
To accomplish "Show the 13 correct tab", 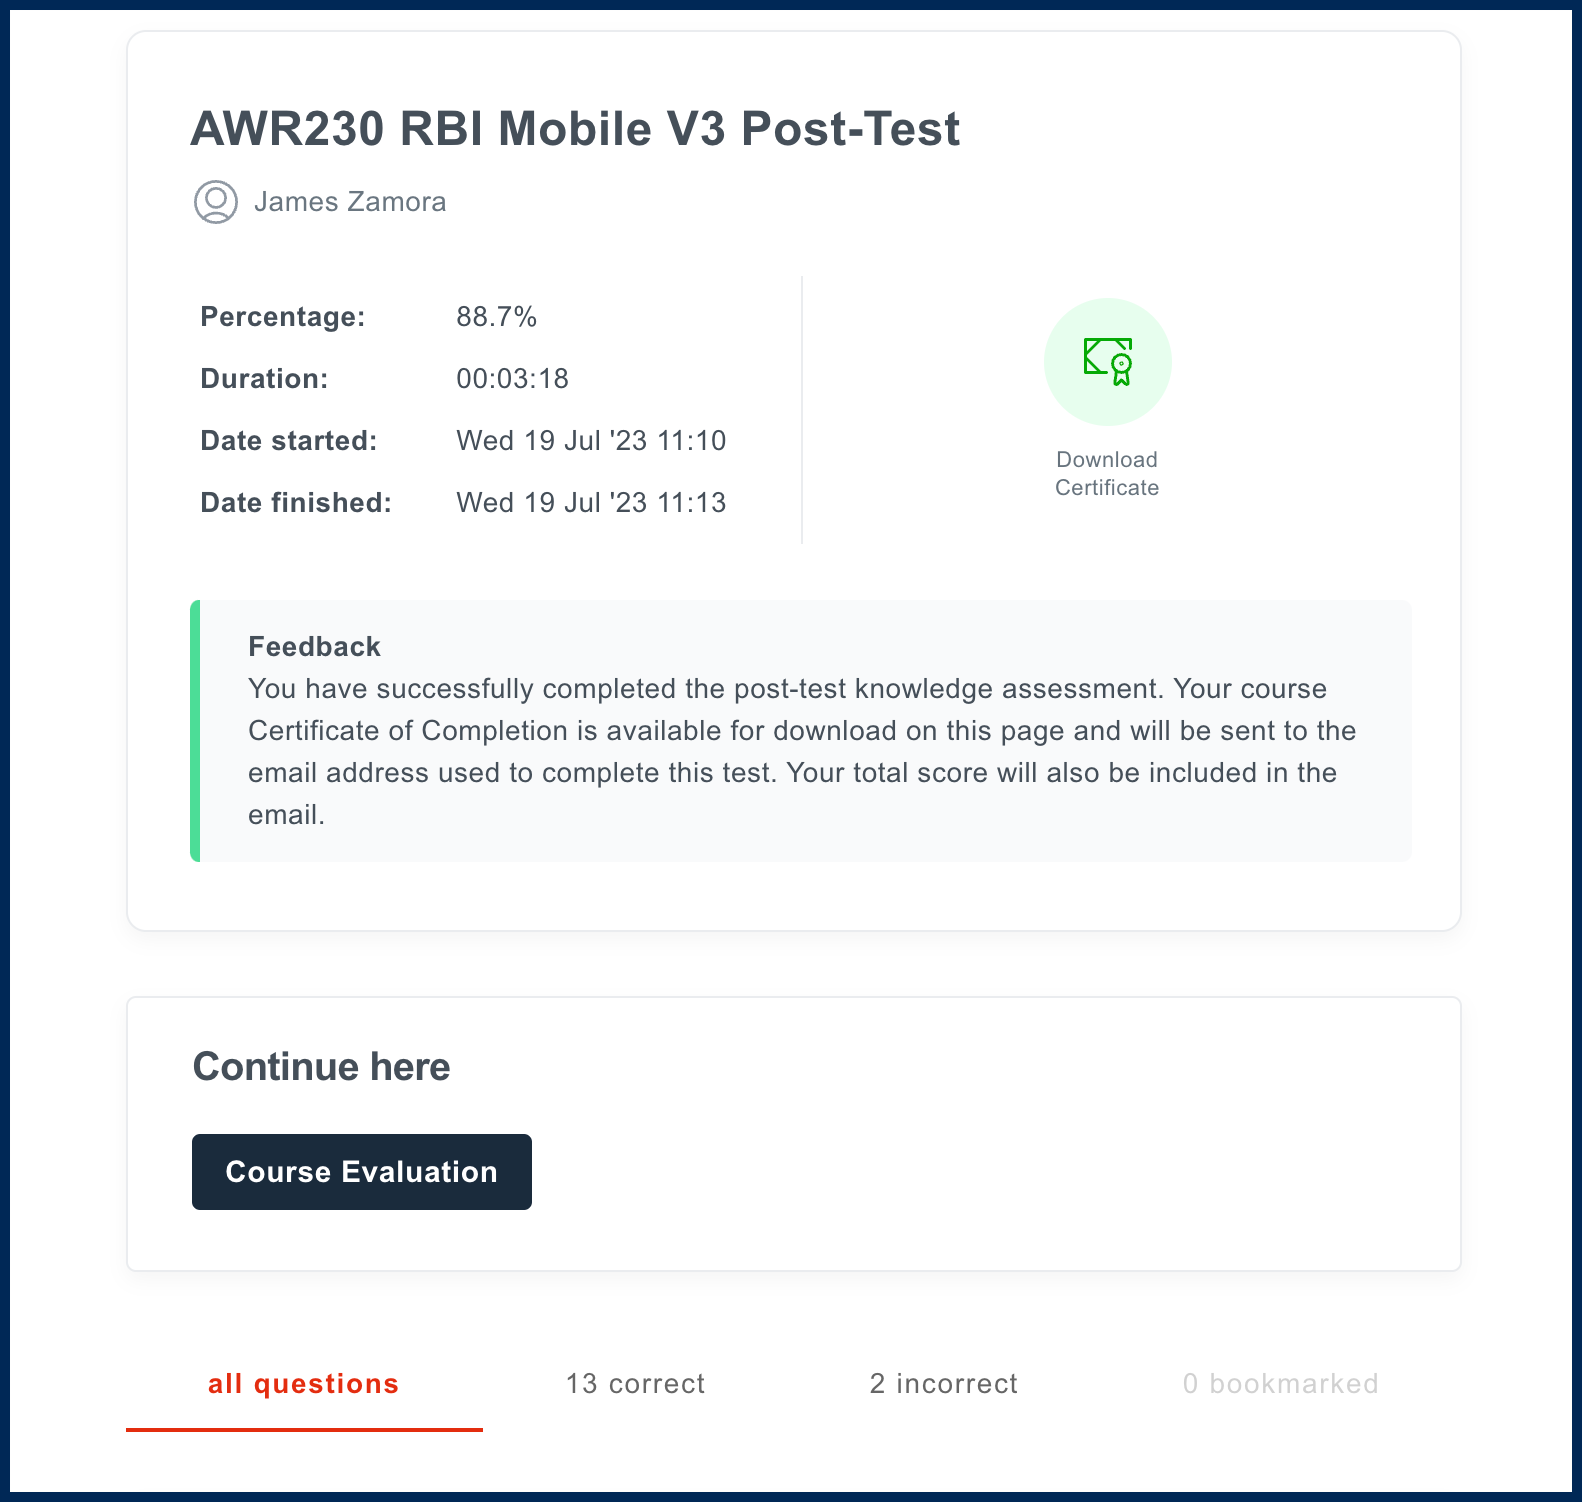I will [x=635, y=1384].
